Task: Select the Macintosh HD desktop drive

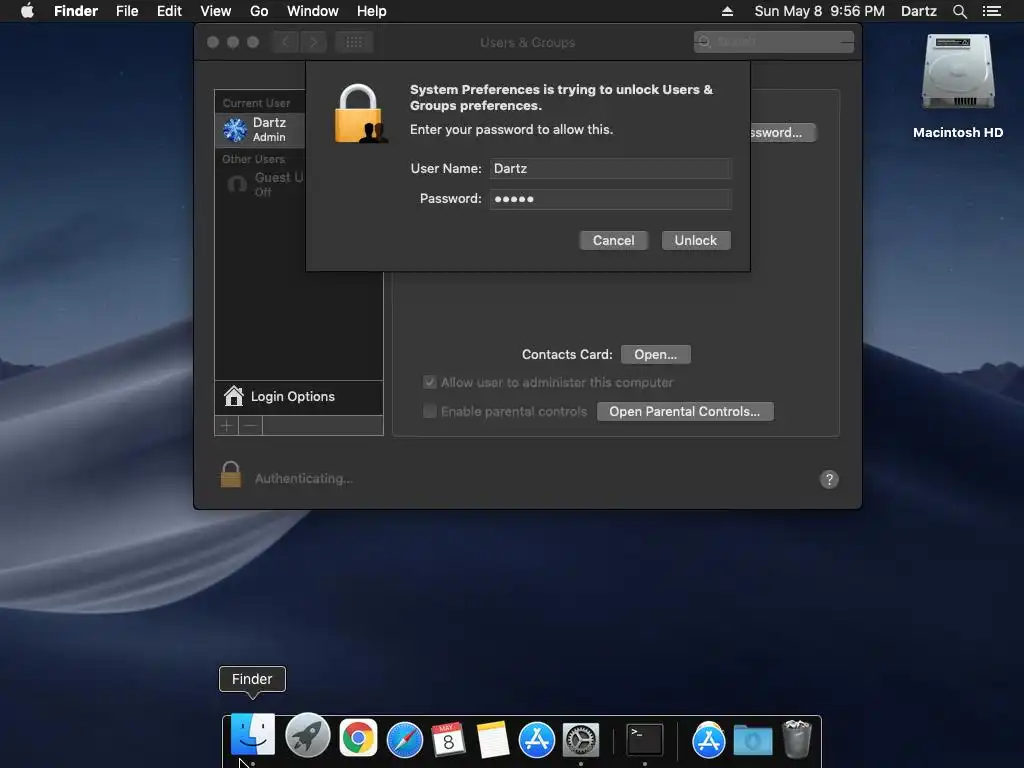Action: pyautogui.click(x=958, y=86)
